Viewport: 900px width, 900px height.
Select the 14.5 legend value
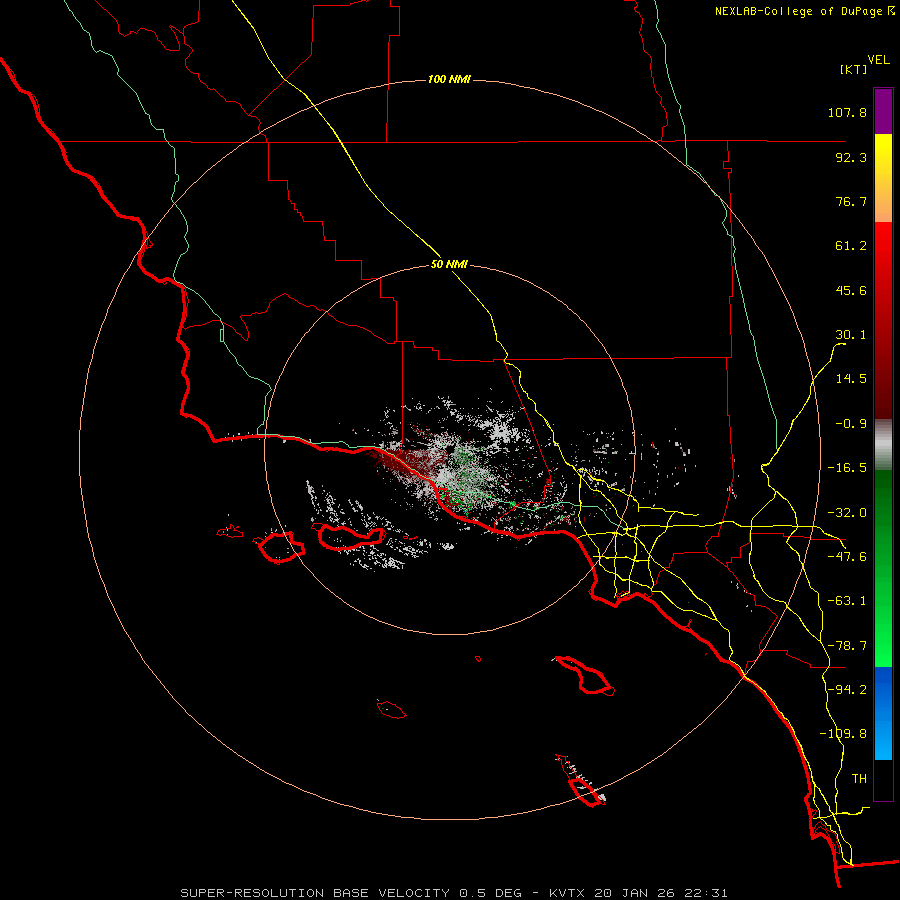click(x=851, y=379)
